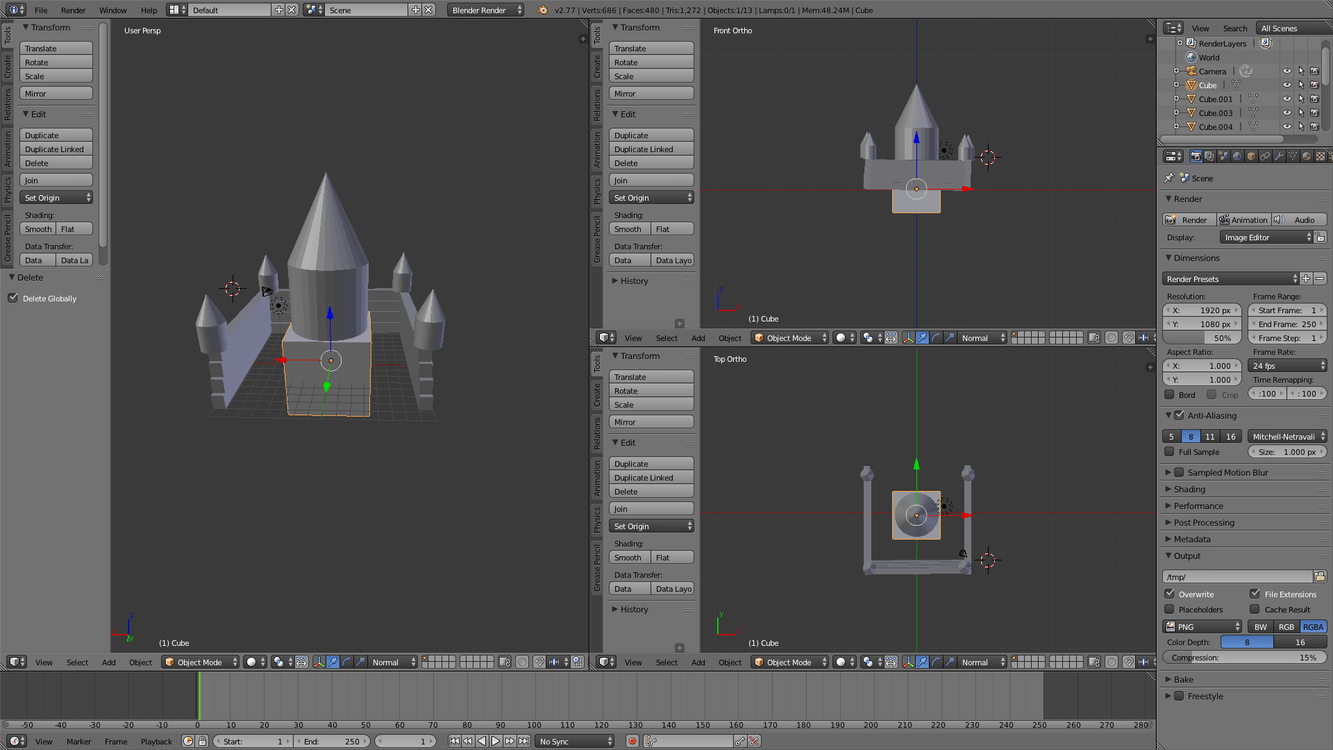Click the pin icon beside Scene
This screenshot has width=1333, height=750.
point(1169,178)
